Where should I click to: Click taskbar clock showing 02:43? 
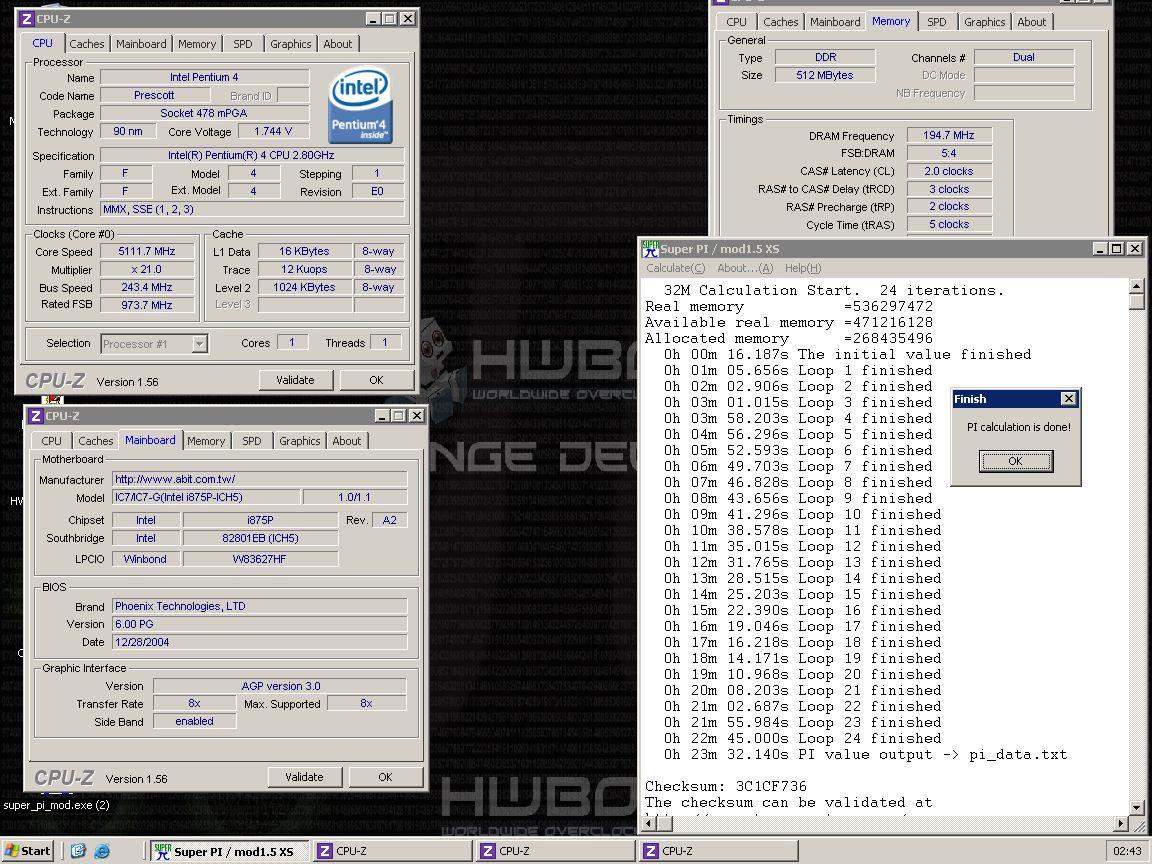[1127, 852]
